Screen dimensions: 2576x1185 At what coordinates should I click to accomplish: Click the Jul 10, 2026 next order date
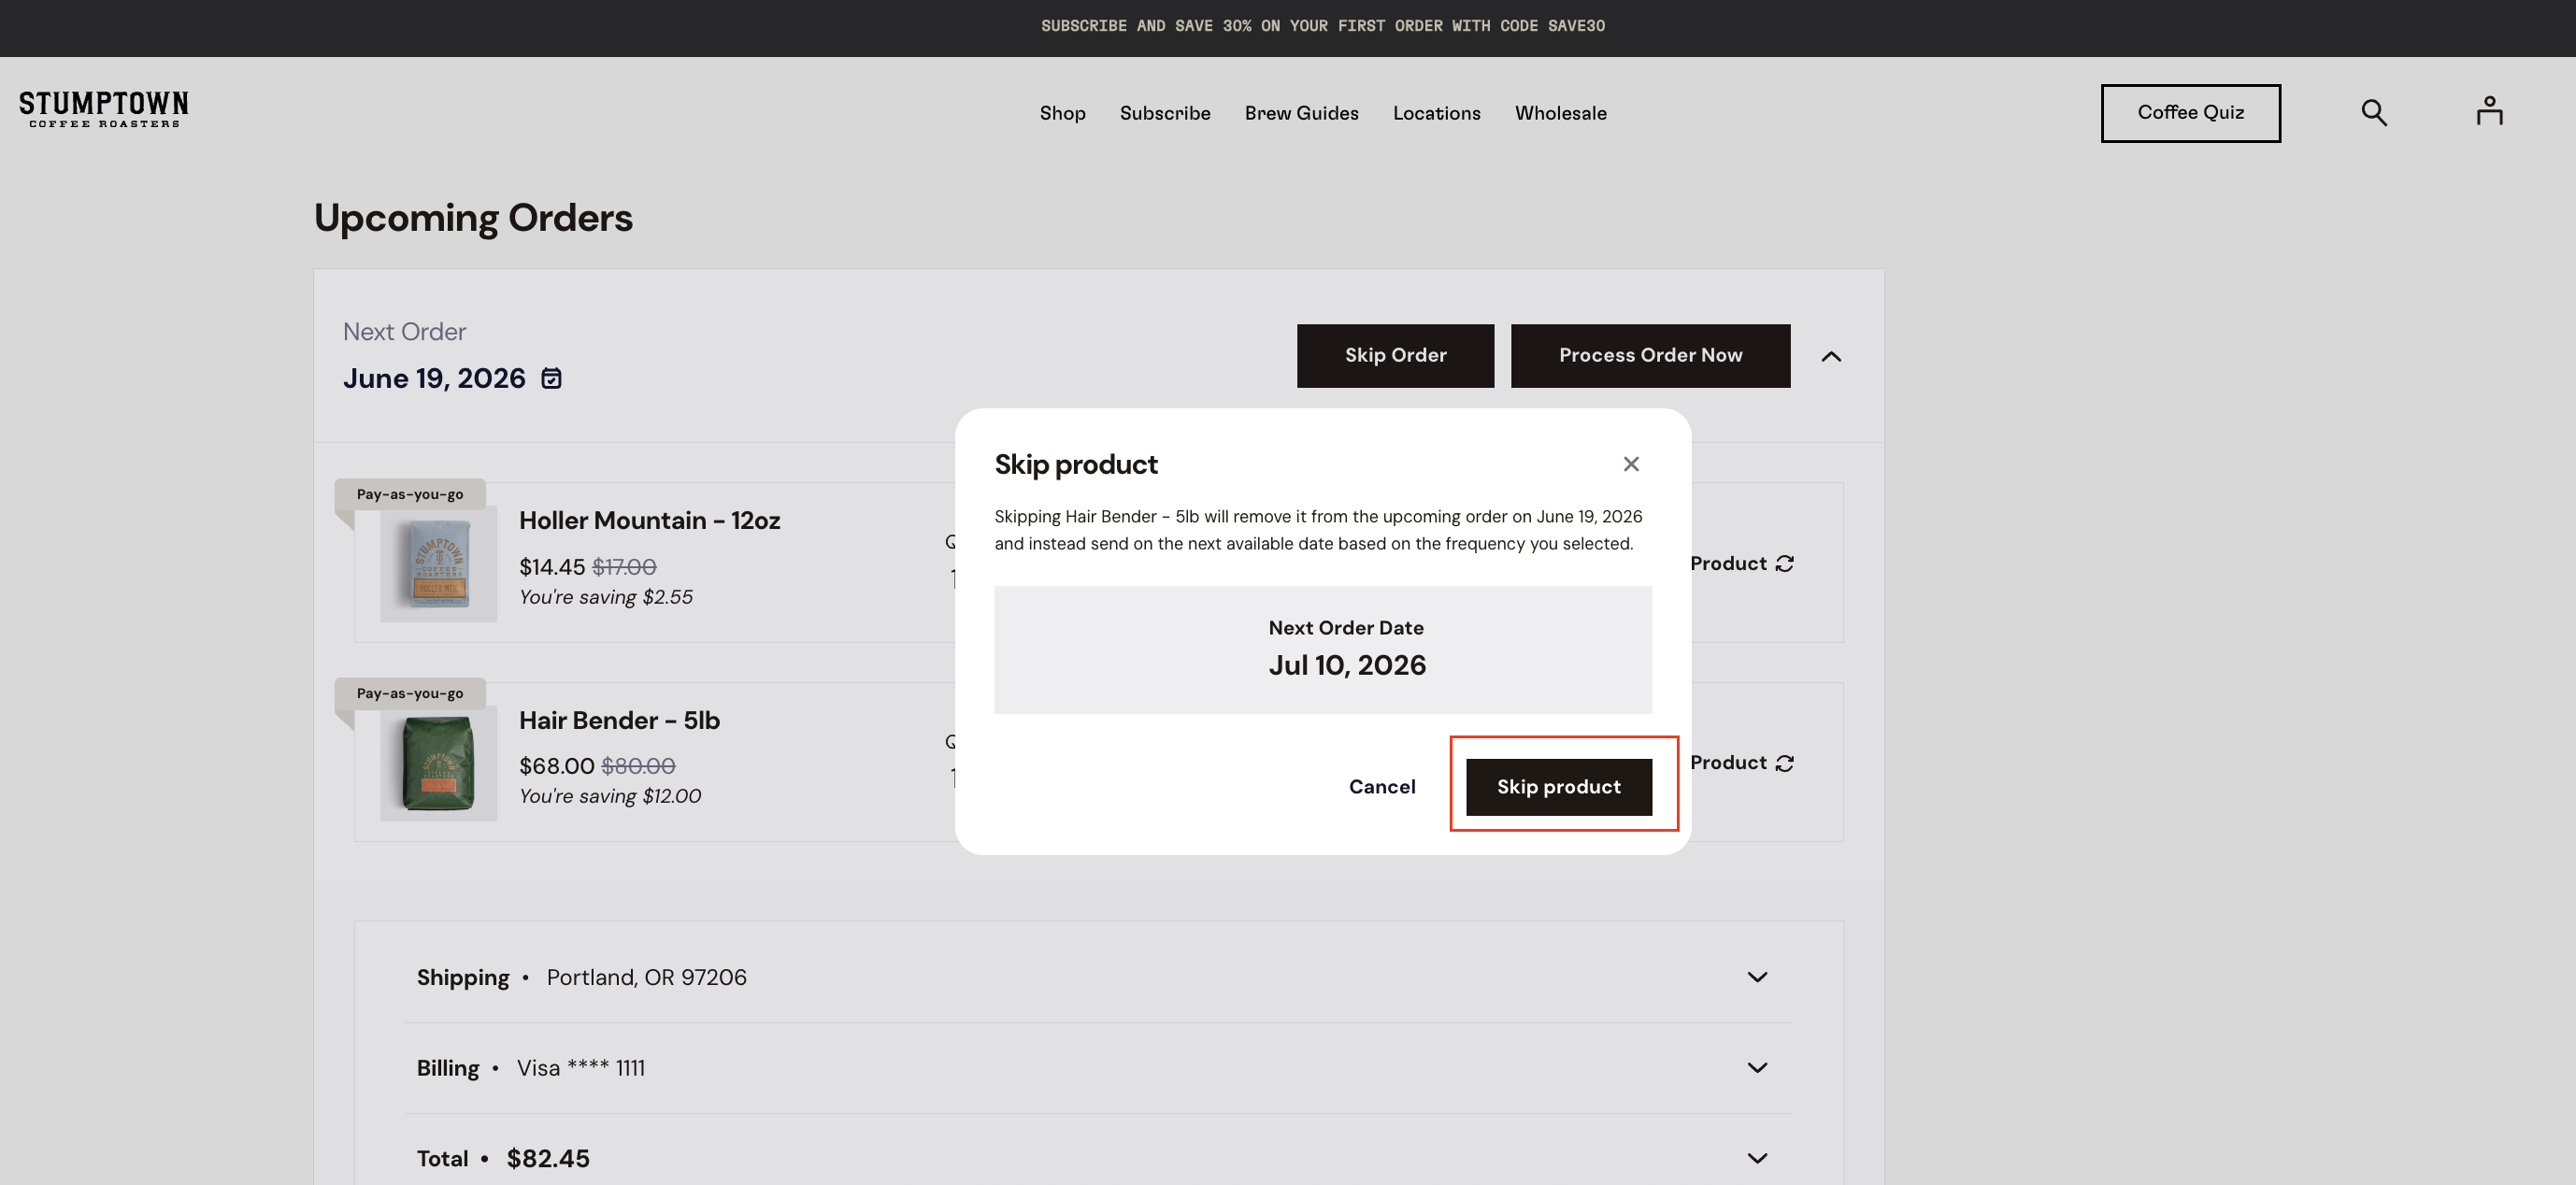coord(1347,665)
